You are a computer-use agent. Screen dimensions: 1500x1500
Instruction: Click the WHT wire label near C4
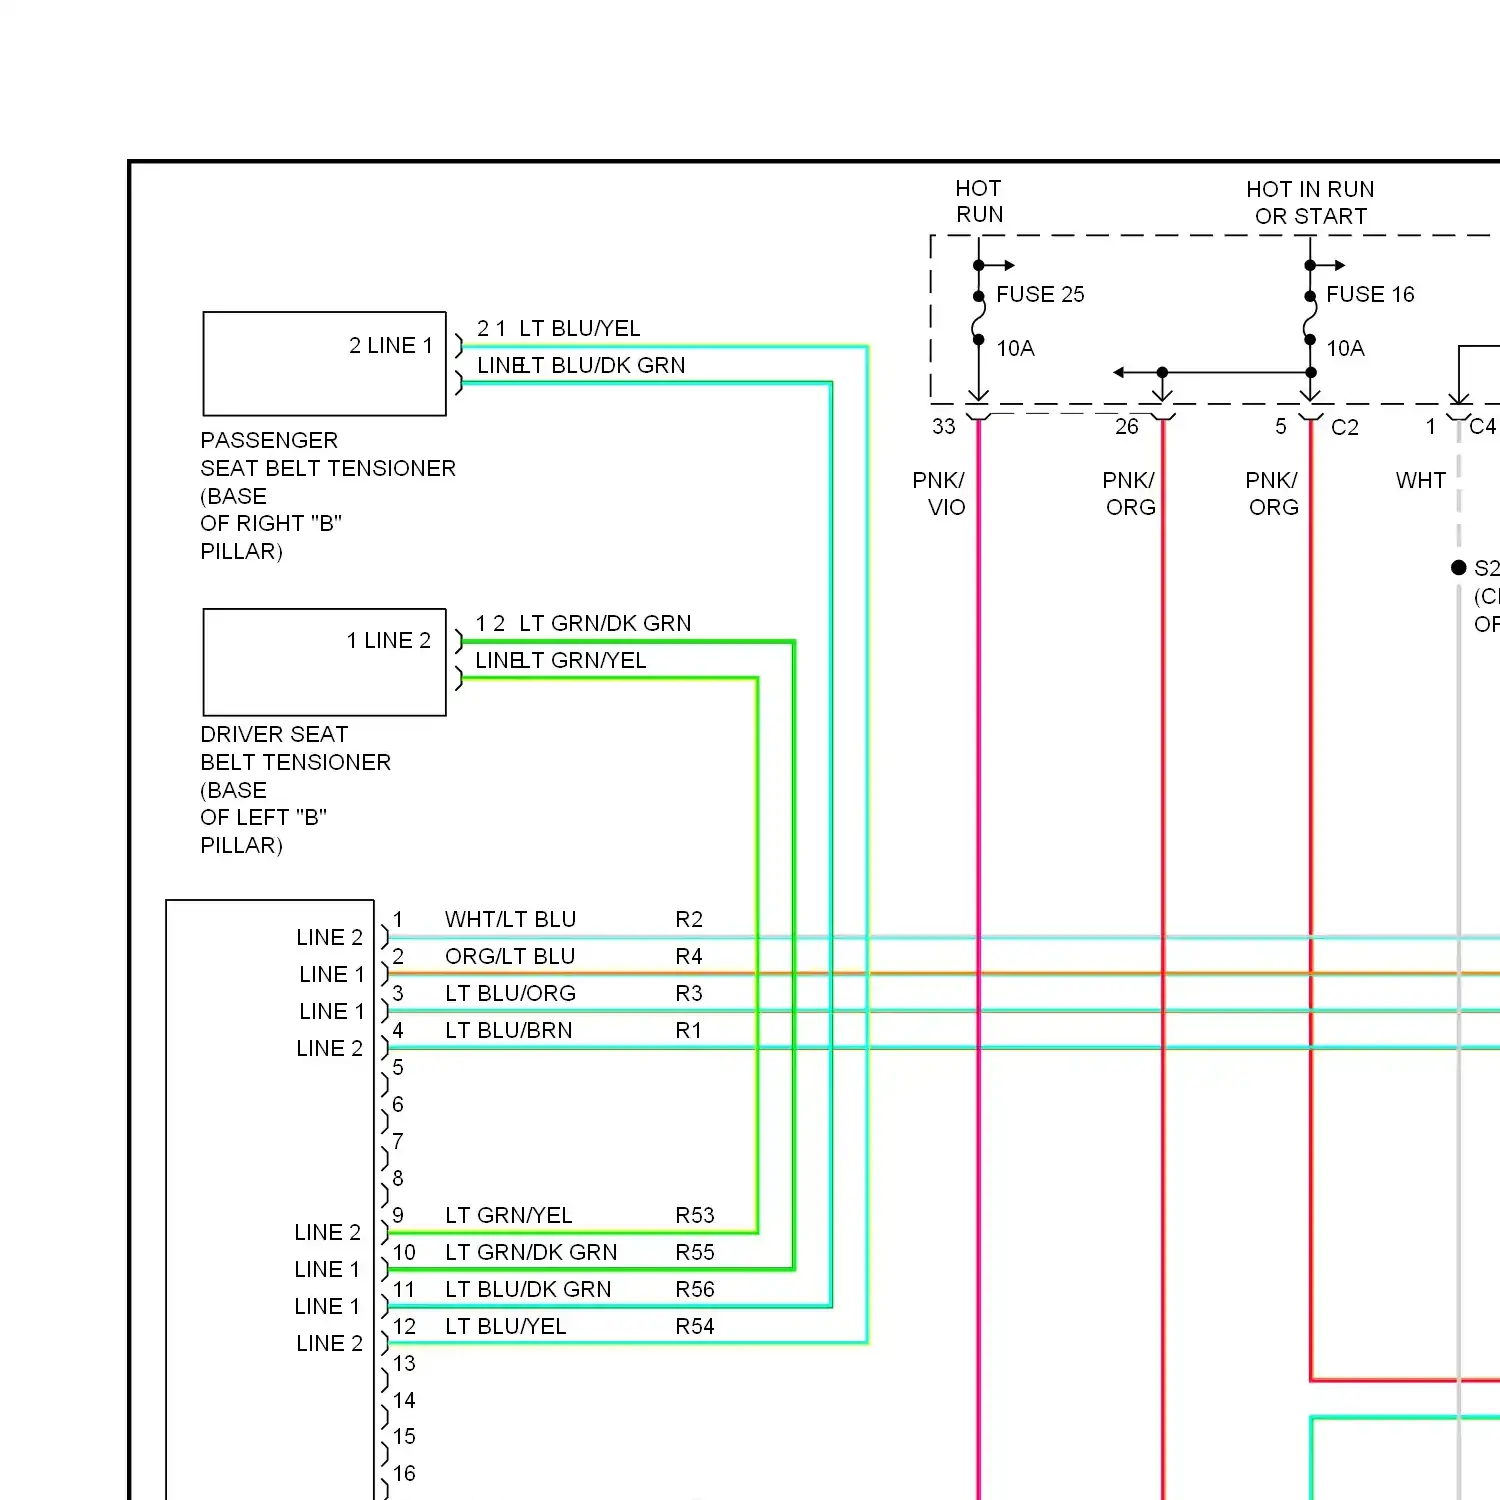pos(1421,480)
